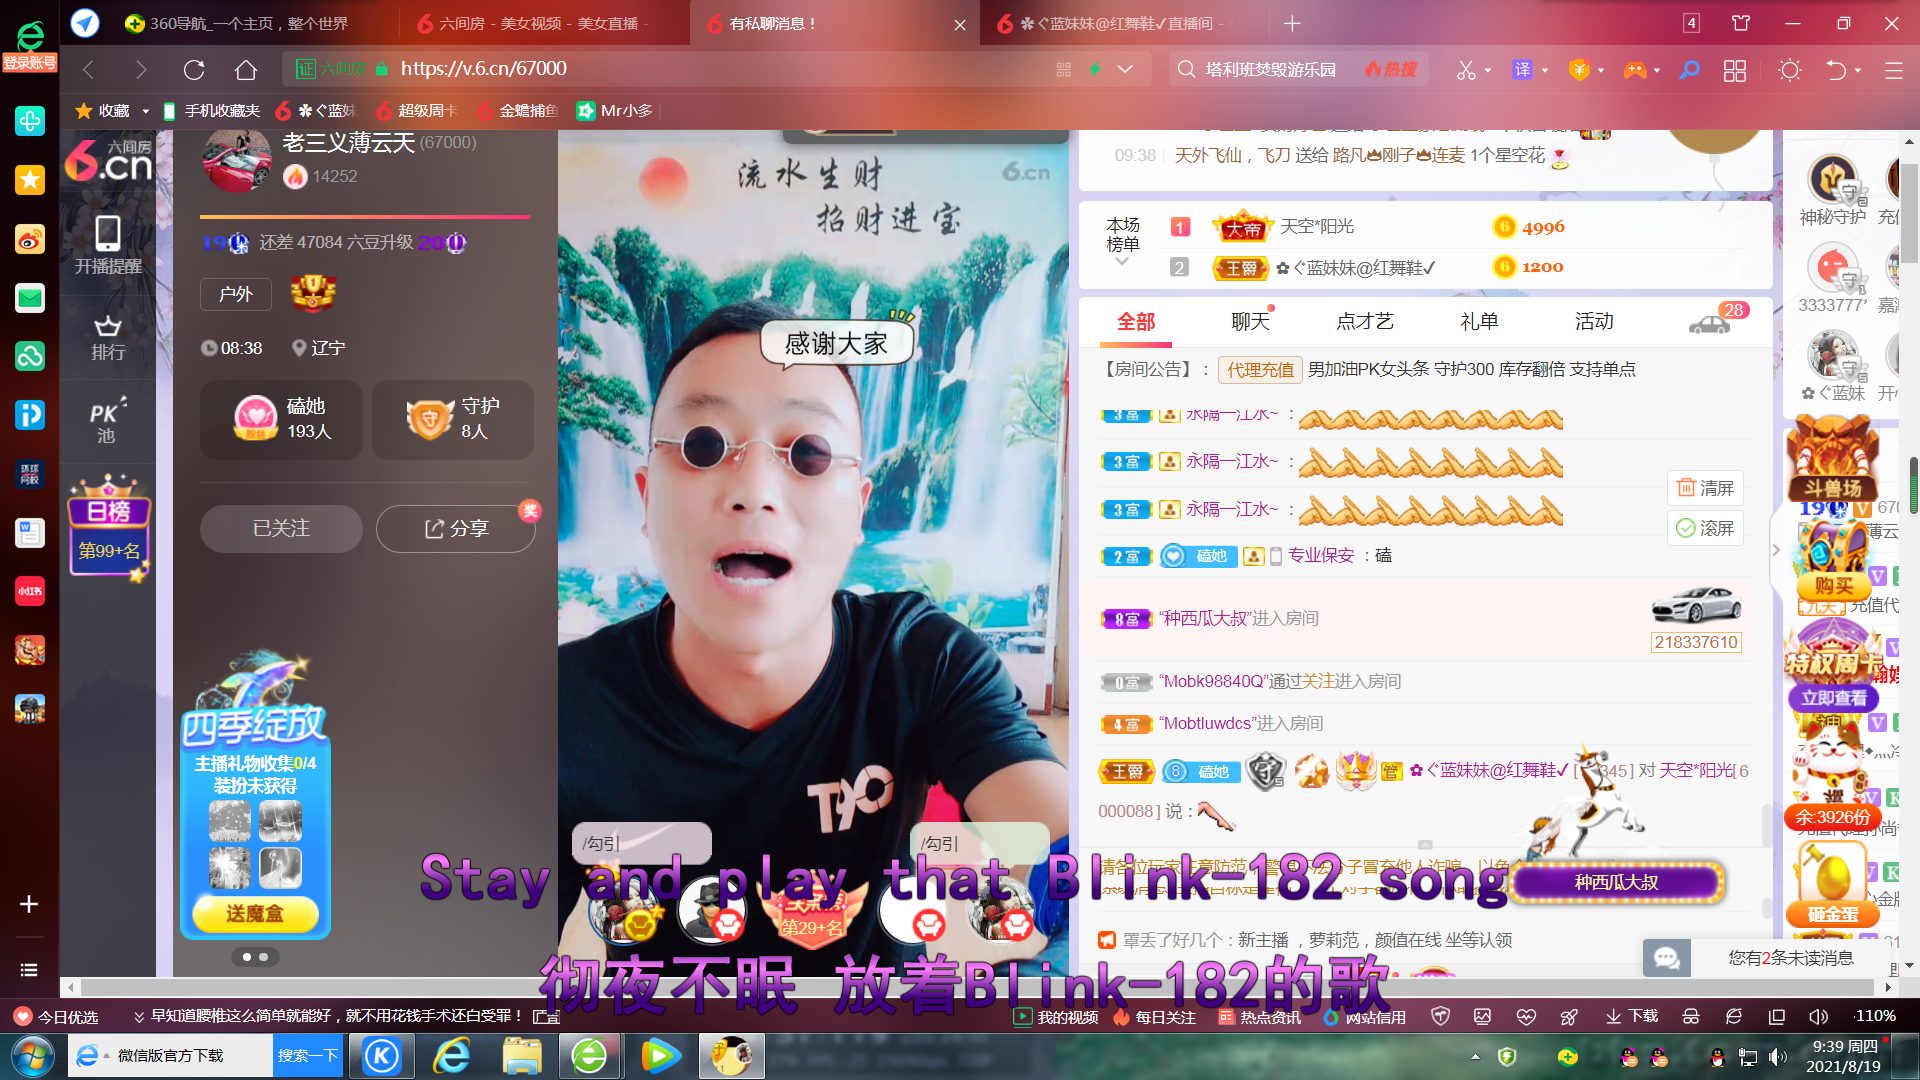Open the browser main menu icon
The height and width of the screenshot is (1080, 1920).
tap(1893, 70)
